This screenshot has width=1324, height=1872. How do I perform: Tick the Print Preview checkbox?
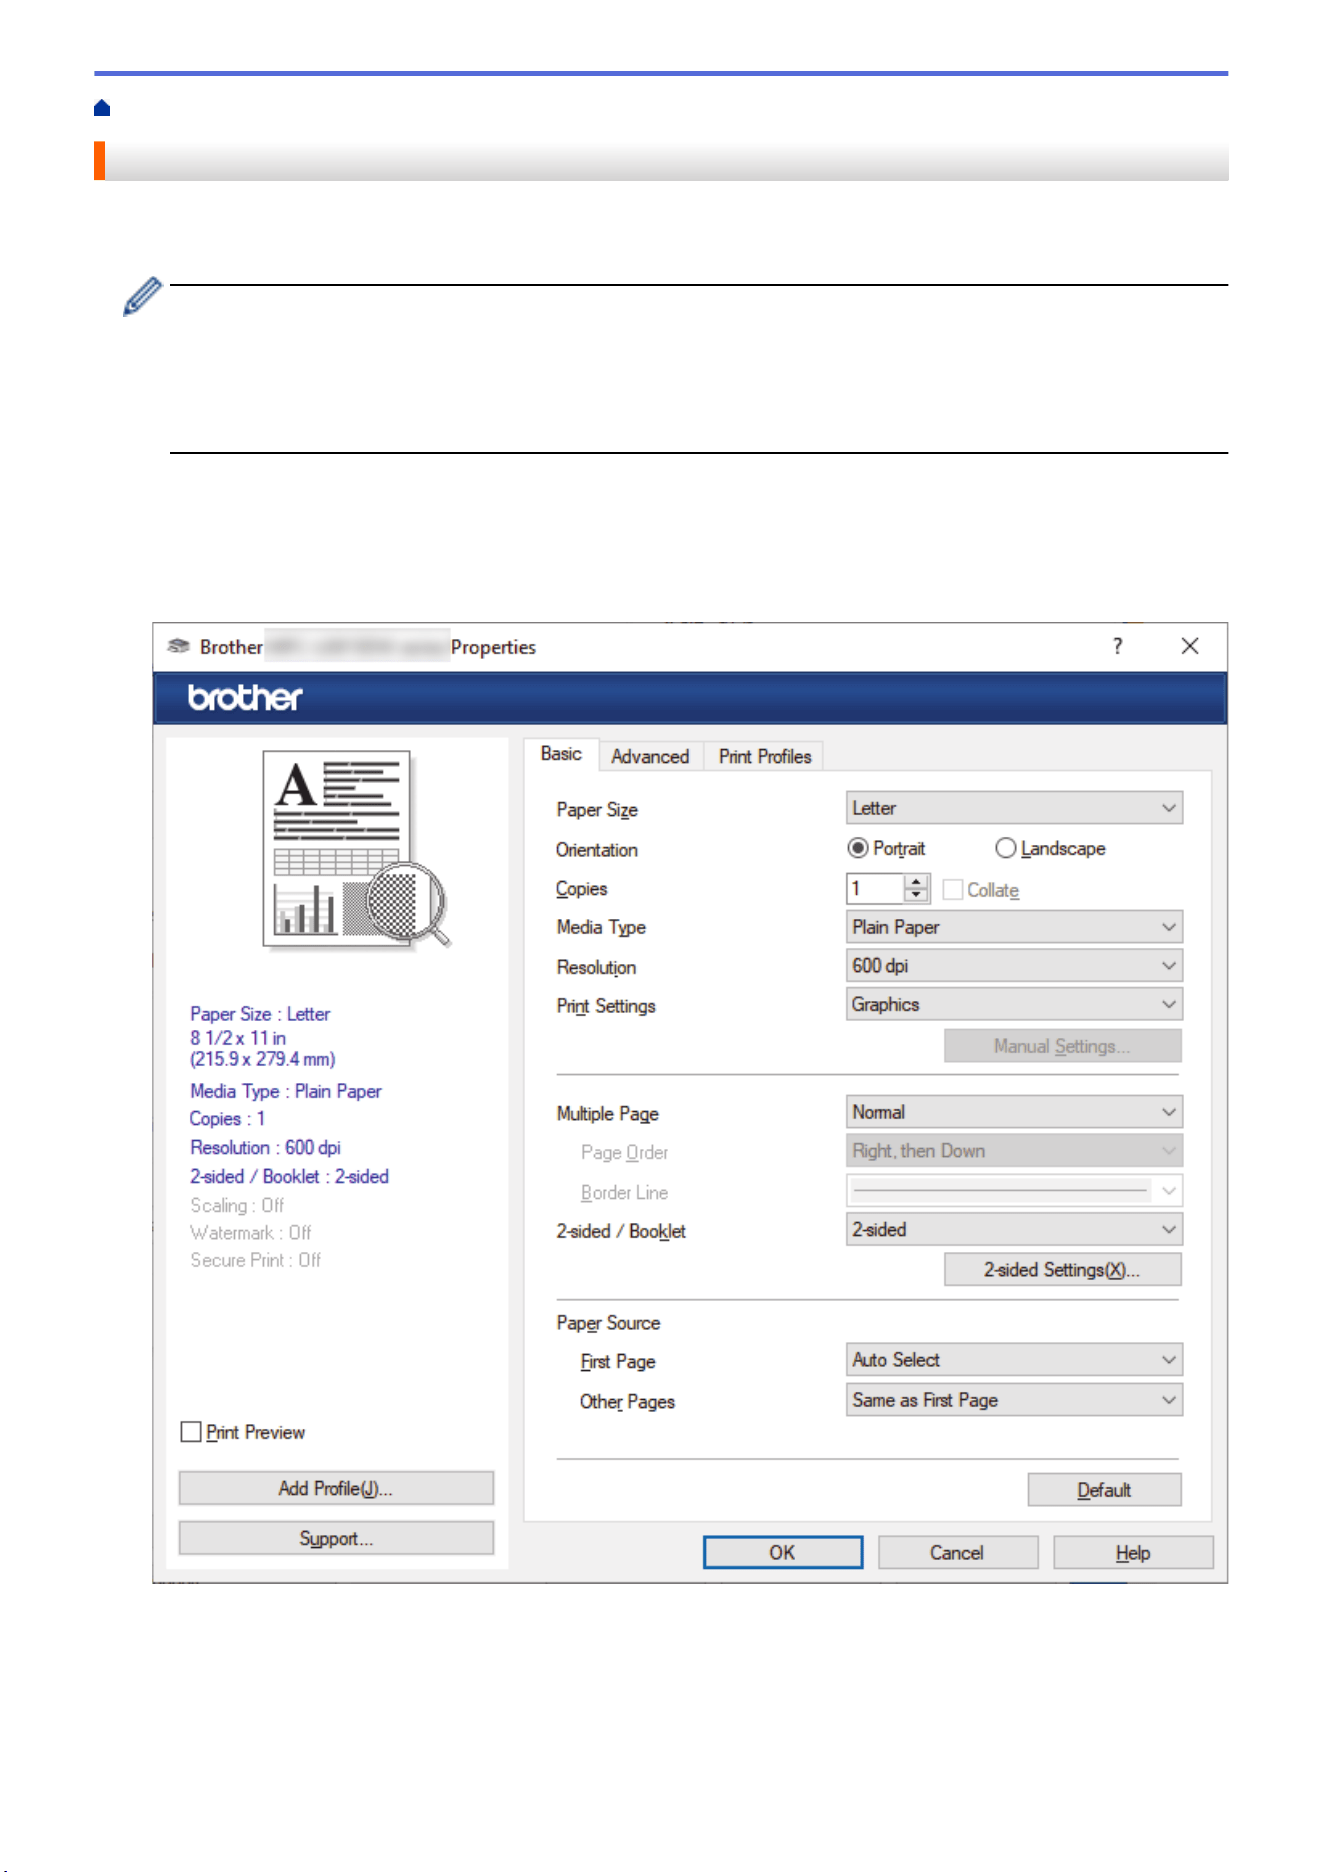click(x=191, y=1432)
